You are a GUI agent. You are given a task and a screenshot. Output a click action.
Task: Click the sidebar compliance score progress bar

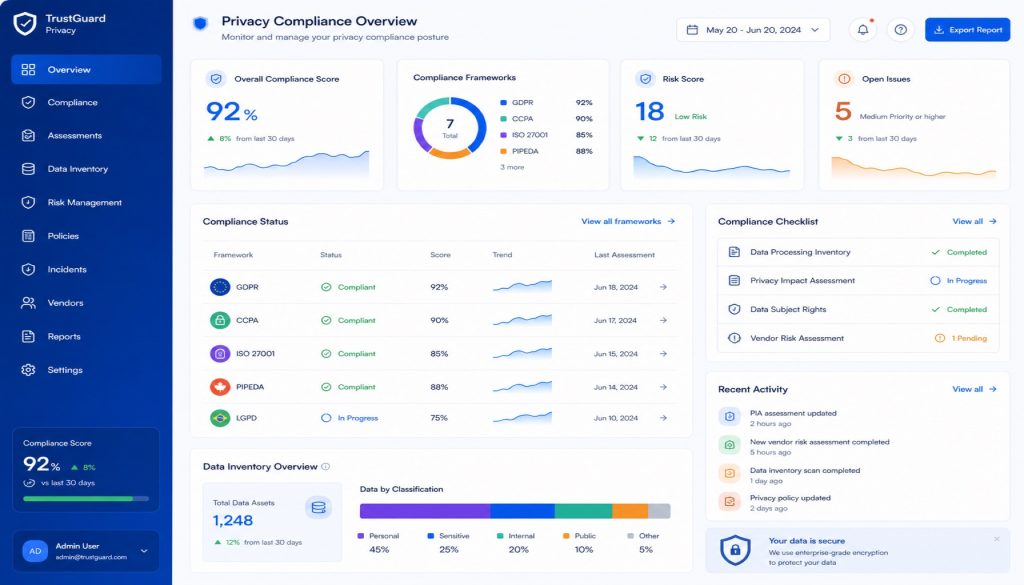pyautogui.click(x=86, y=499)
